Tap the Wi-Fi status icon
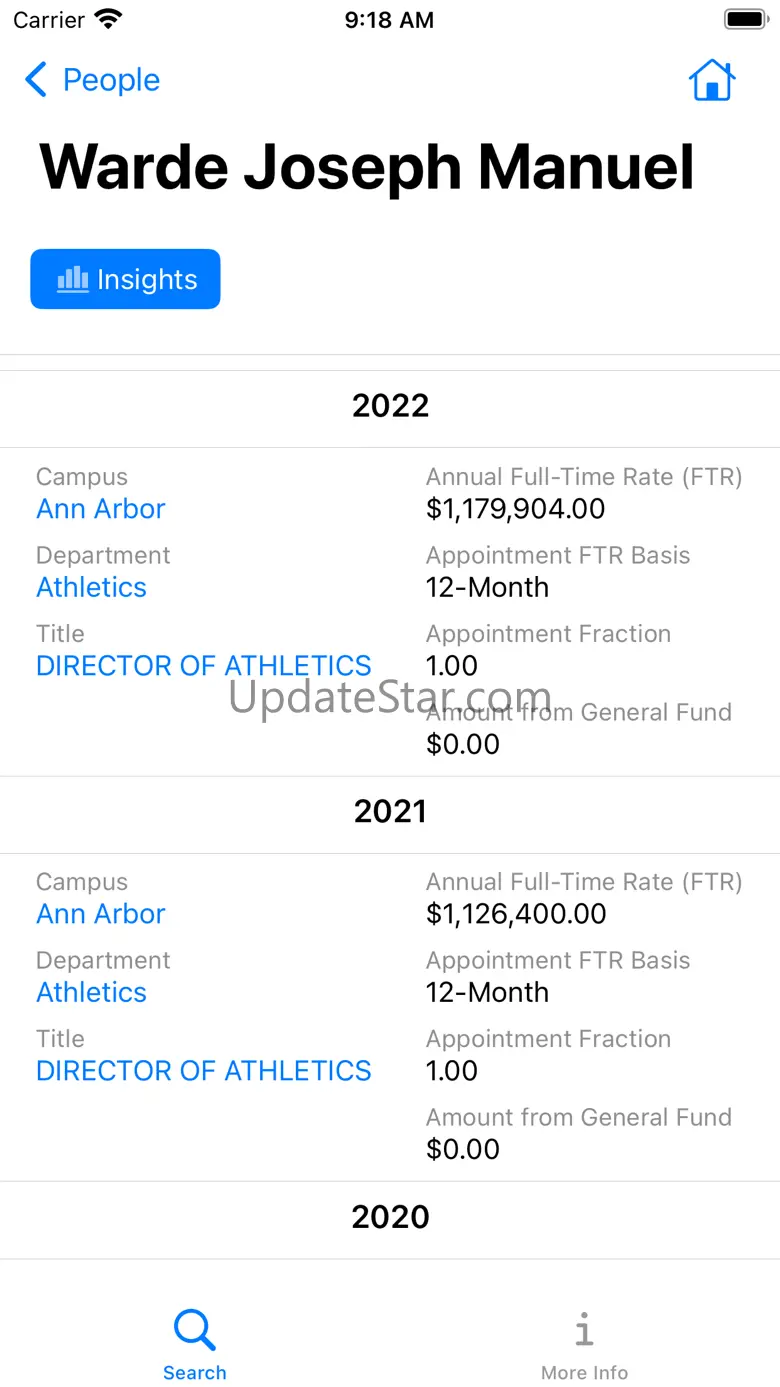Image resolution: width=780 pixels, height=1387 pixels. (x=107, y=19)
